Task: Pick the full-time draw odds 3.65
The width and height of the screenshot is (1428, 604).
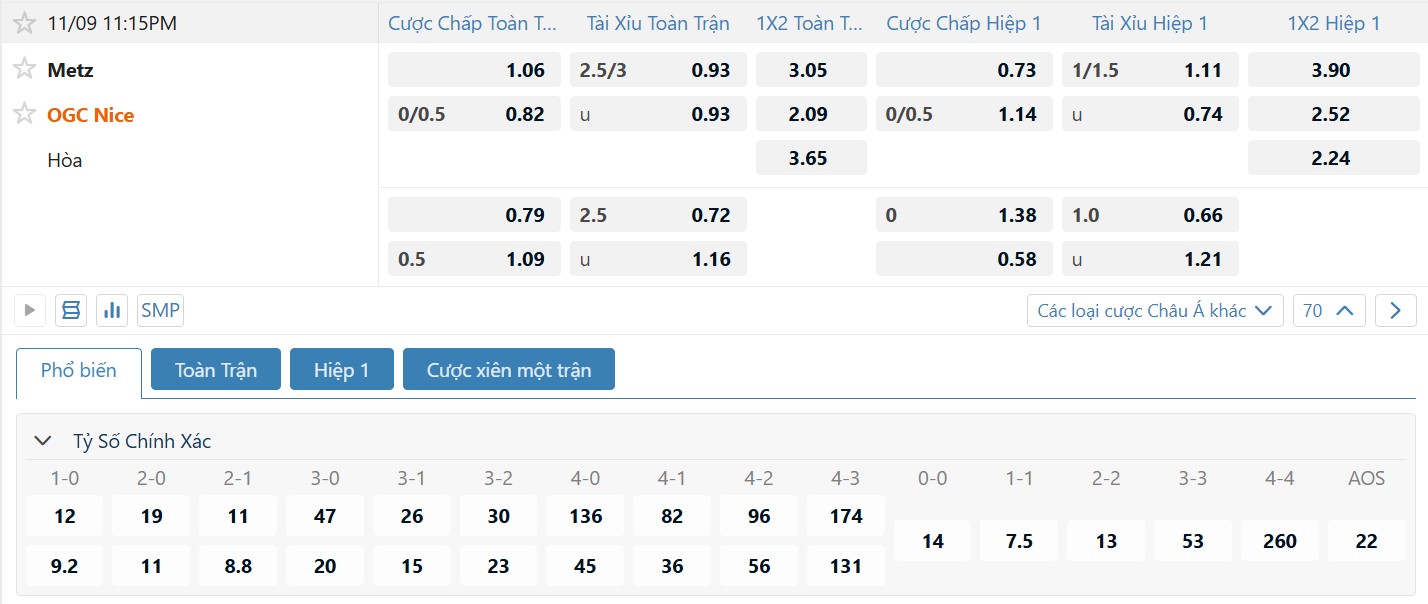Action: [810, 158]
